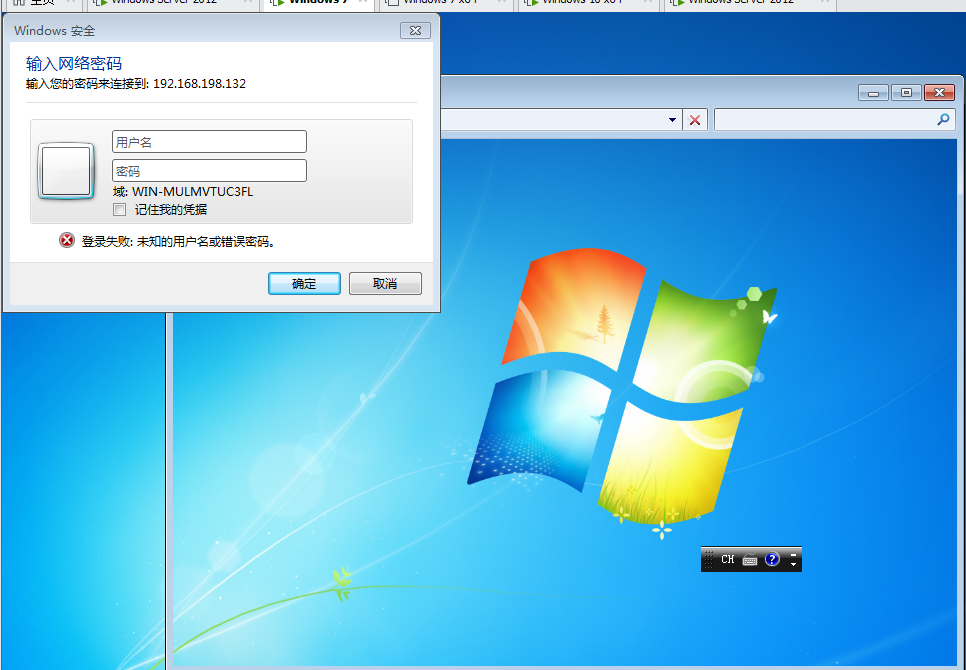Click the 登录失败 error message text

click(x=179, y=241)
